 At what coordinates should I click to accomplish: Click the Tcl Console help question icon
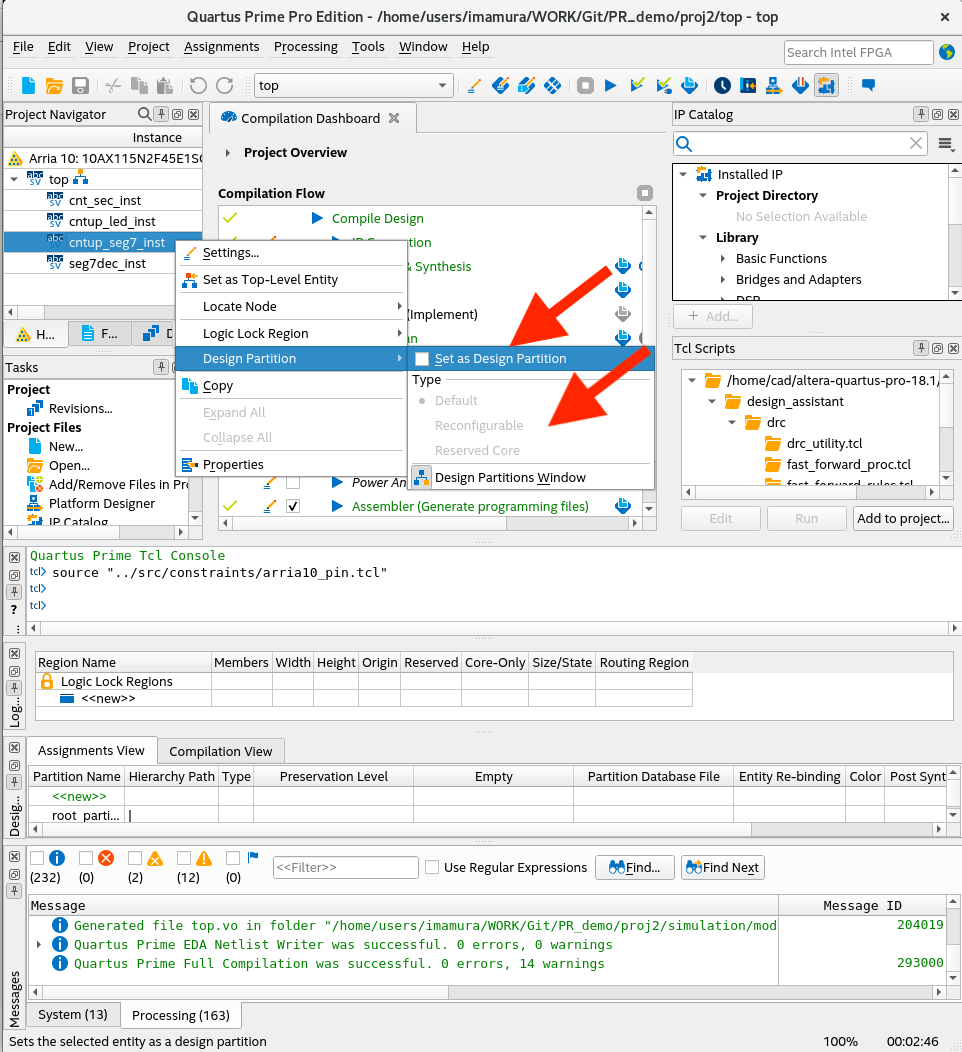click(13, 610)
